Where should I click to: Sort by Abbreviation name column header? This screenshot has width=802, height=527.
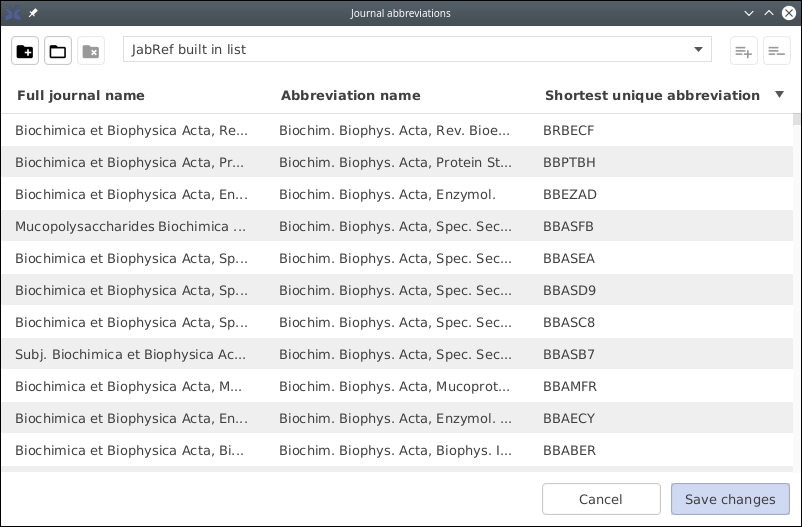coord(350,96)
